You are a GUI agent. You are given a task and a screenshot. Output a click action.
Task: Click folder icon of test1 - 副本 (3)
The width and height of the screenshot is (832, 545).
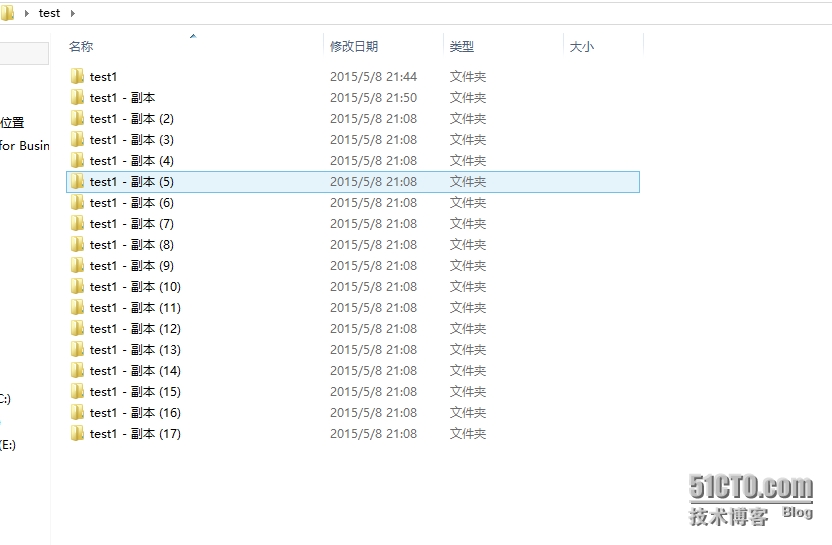(77, 140)
